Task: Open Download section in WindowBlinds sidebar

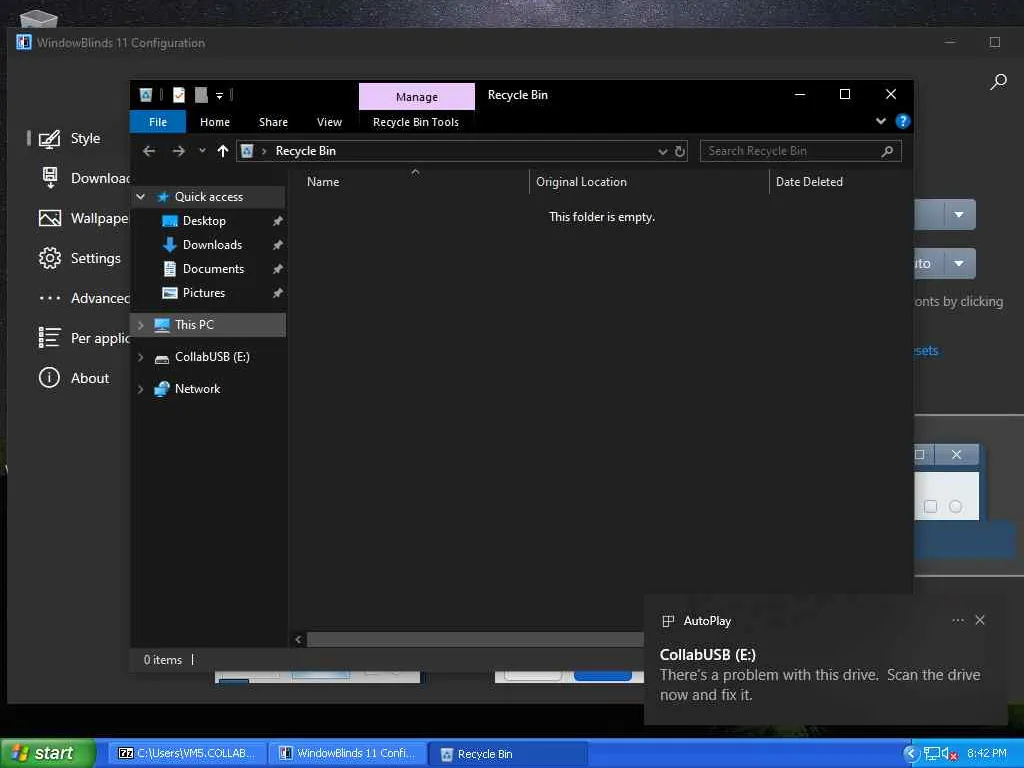Action: point(99,178)
